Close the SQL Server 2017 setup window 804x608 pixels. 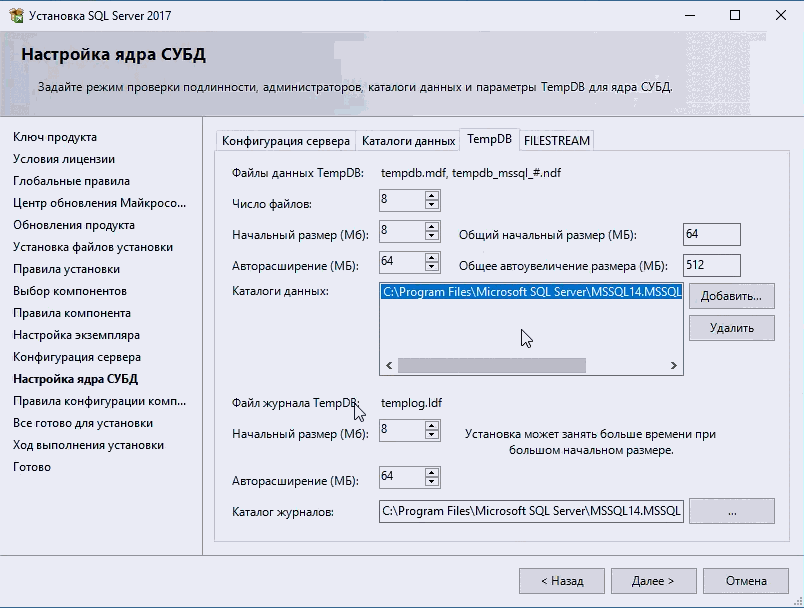[780, 15]
